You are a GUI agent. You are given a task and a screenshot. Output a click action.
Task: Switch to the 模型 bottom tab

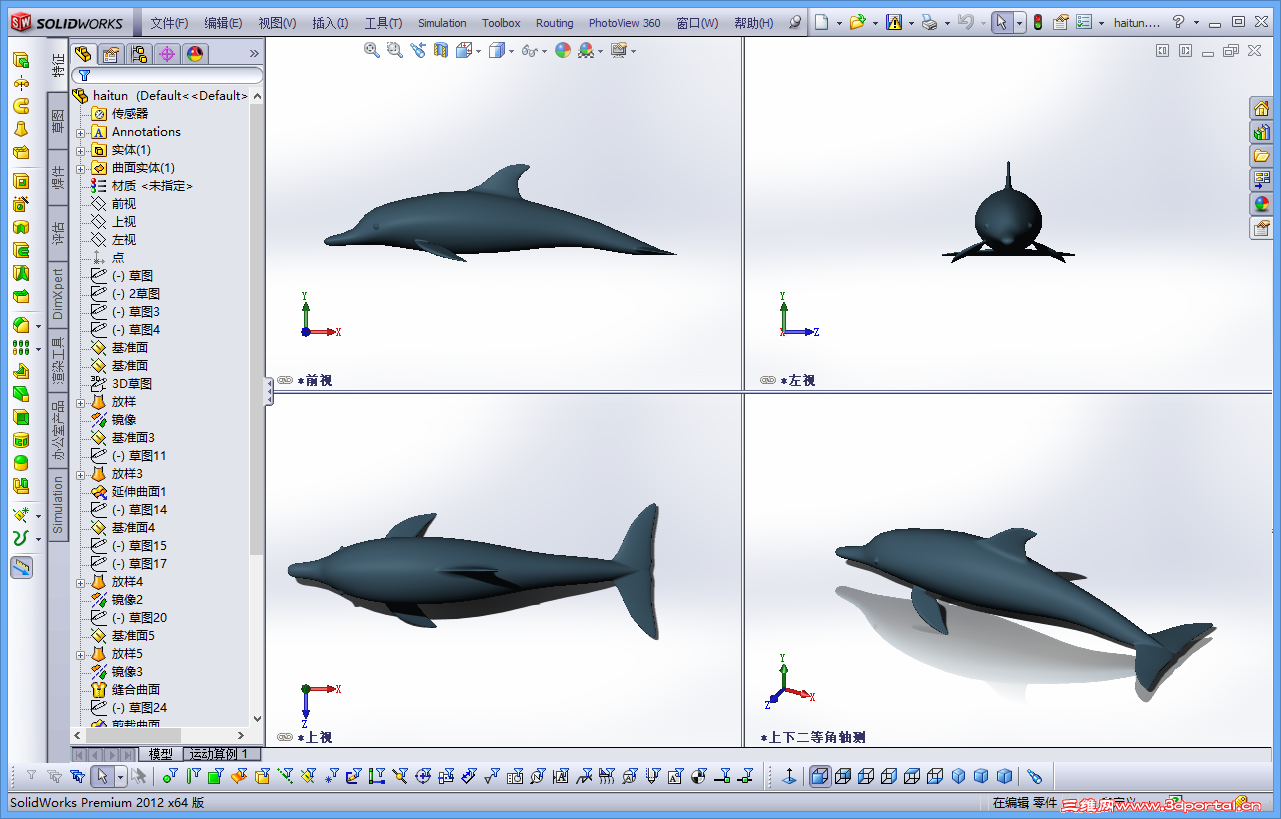(x=160, y=754)
